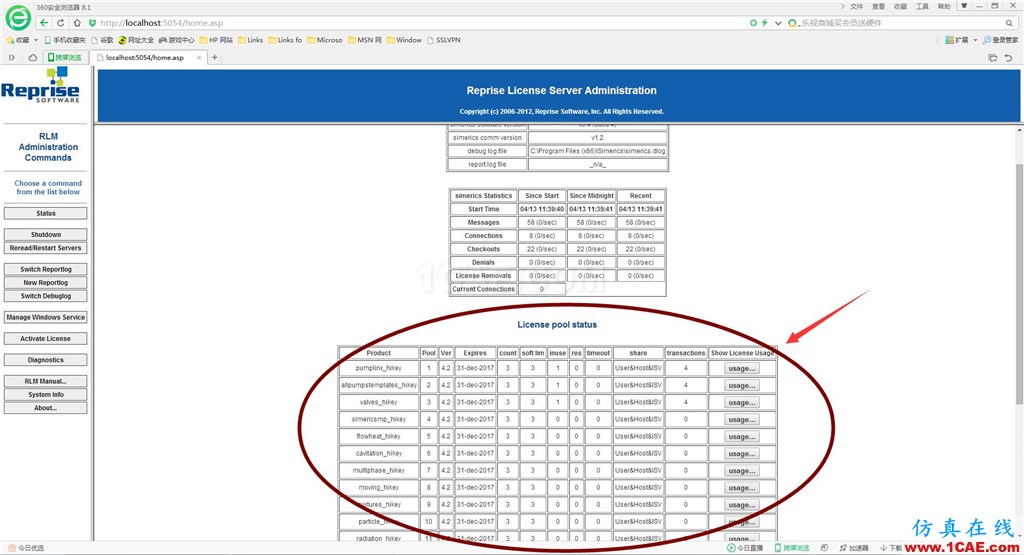Click the Diagnostics button

(46, 360)
